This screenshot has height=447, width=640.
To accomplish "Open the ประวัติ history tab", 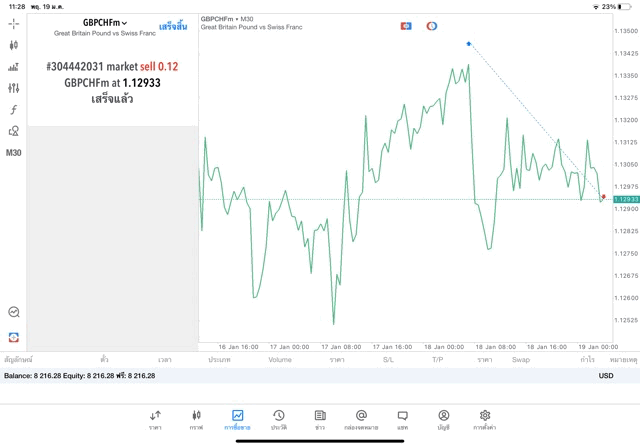I will click(279, 420).
